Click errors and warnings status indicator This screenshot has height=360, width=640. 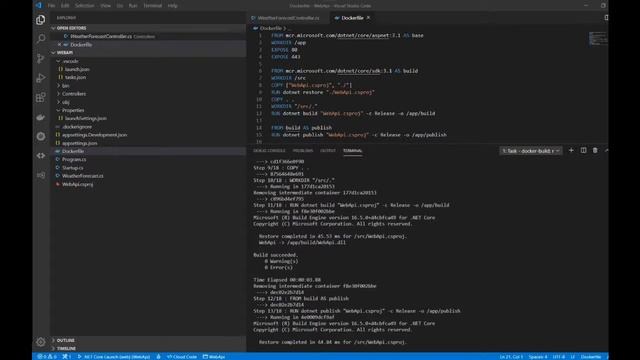47,356
